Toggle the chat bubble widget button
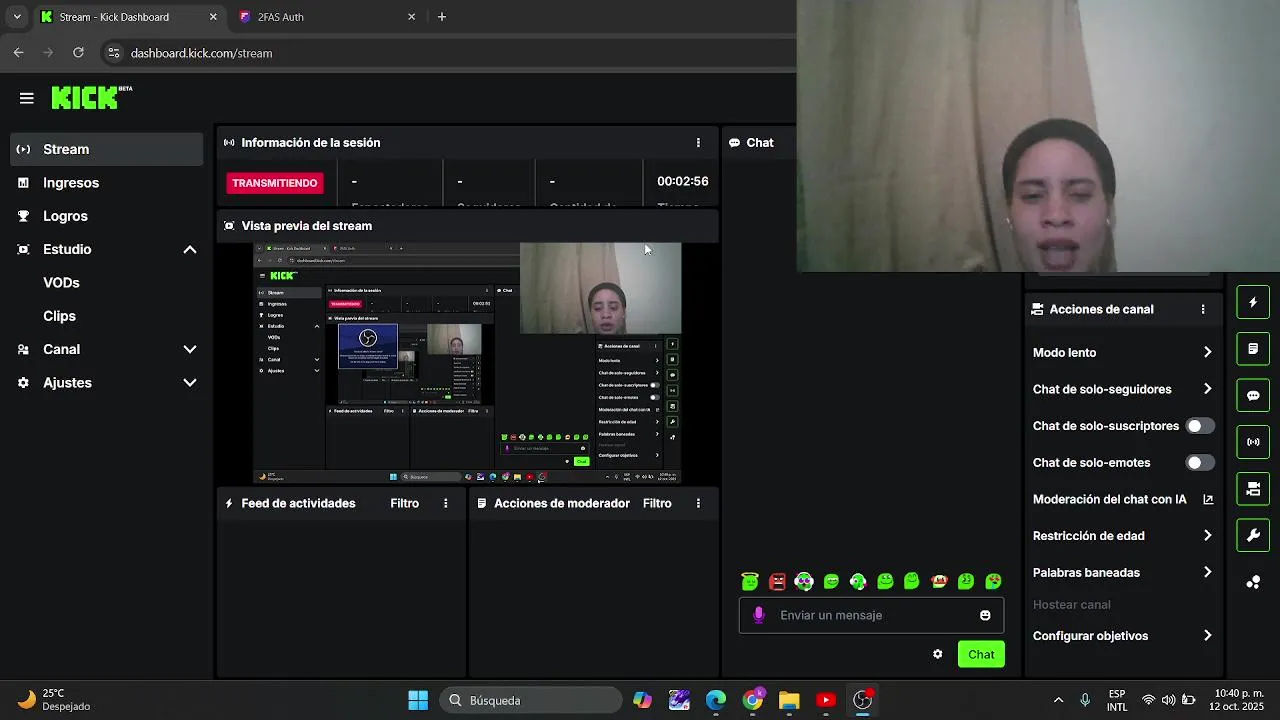 1253,396
